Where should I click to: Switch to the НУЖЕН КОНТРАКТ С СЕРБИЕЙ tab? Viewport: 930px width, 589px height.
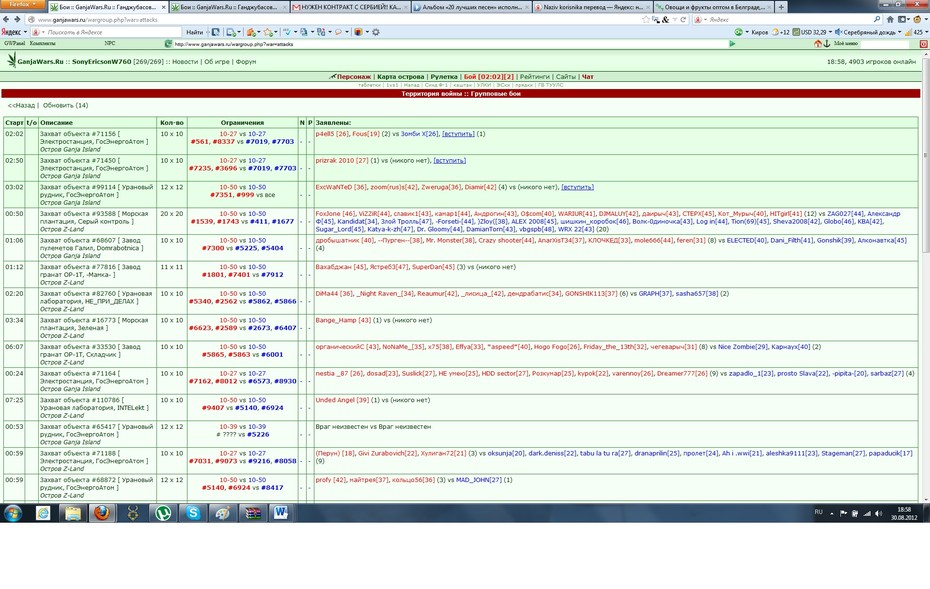click(350, 7)
